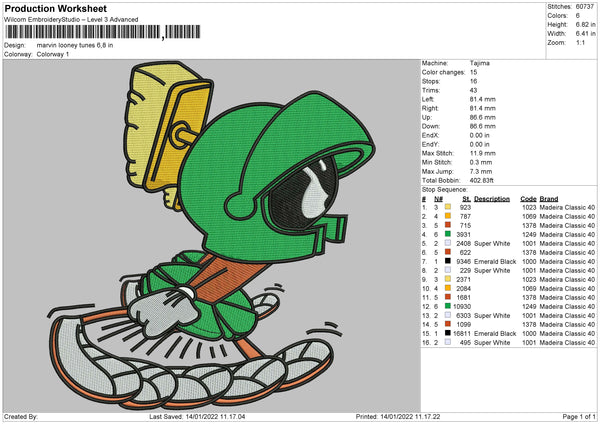This screenshot has width=600, height=424.
Task: Click 'Emerald Black' in stop row 15
Action: tap(495, 334)
